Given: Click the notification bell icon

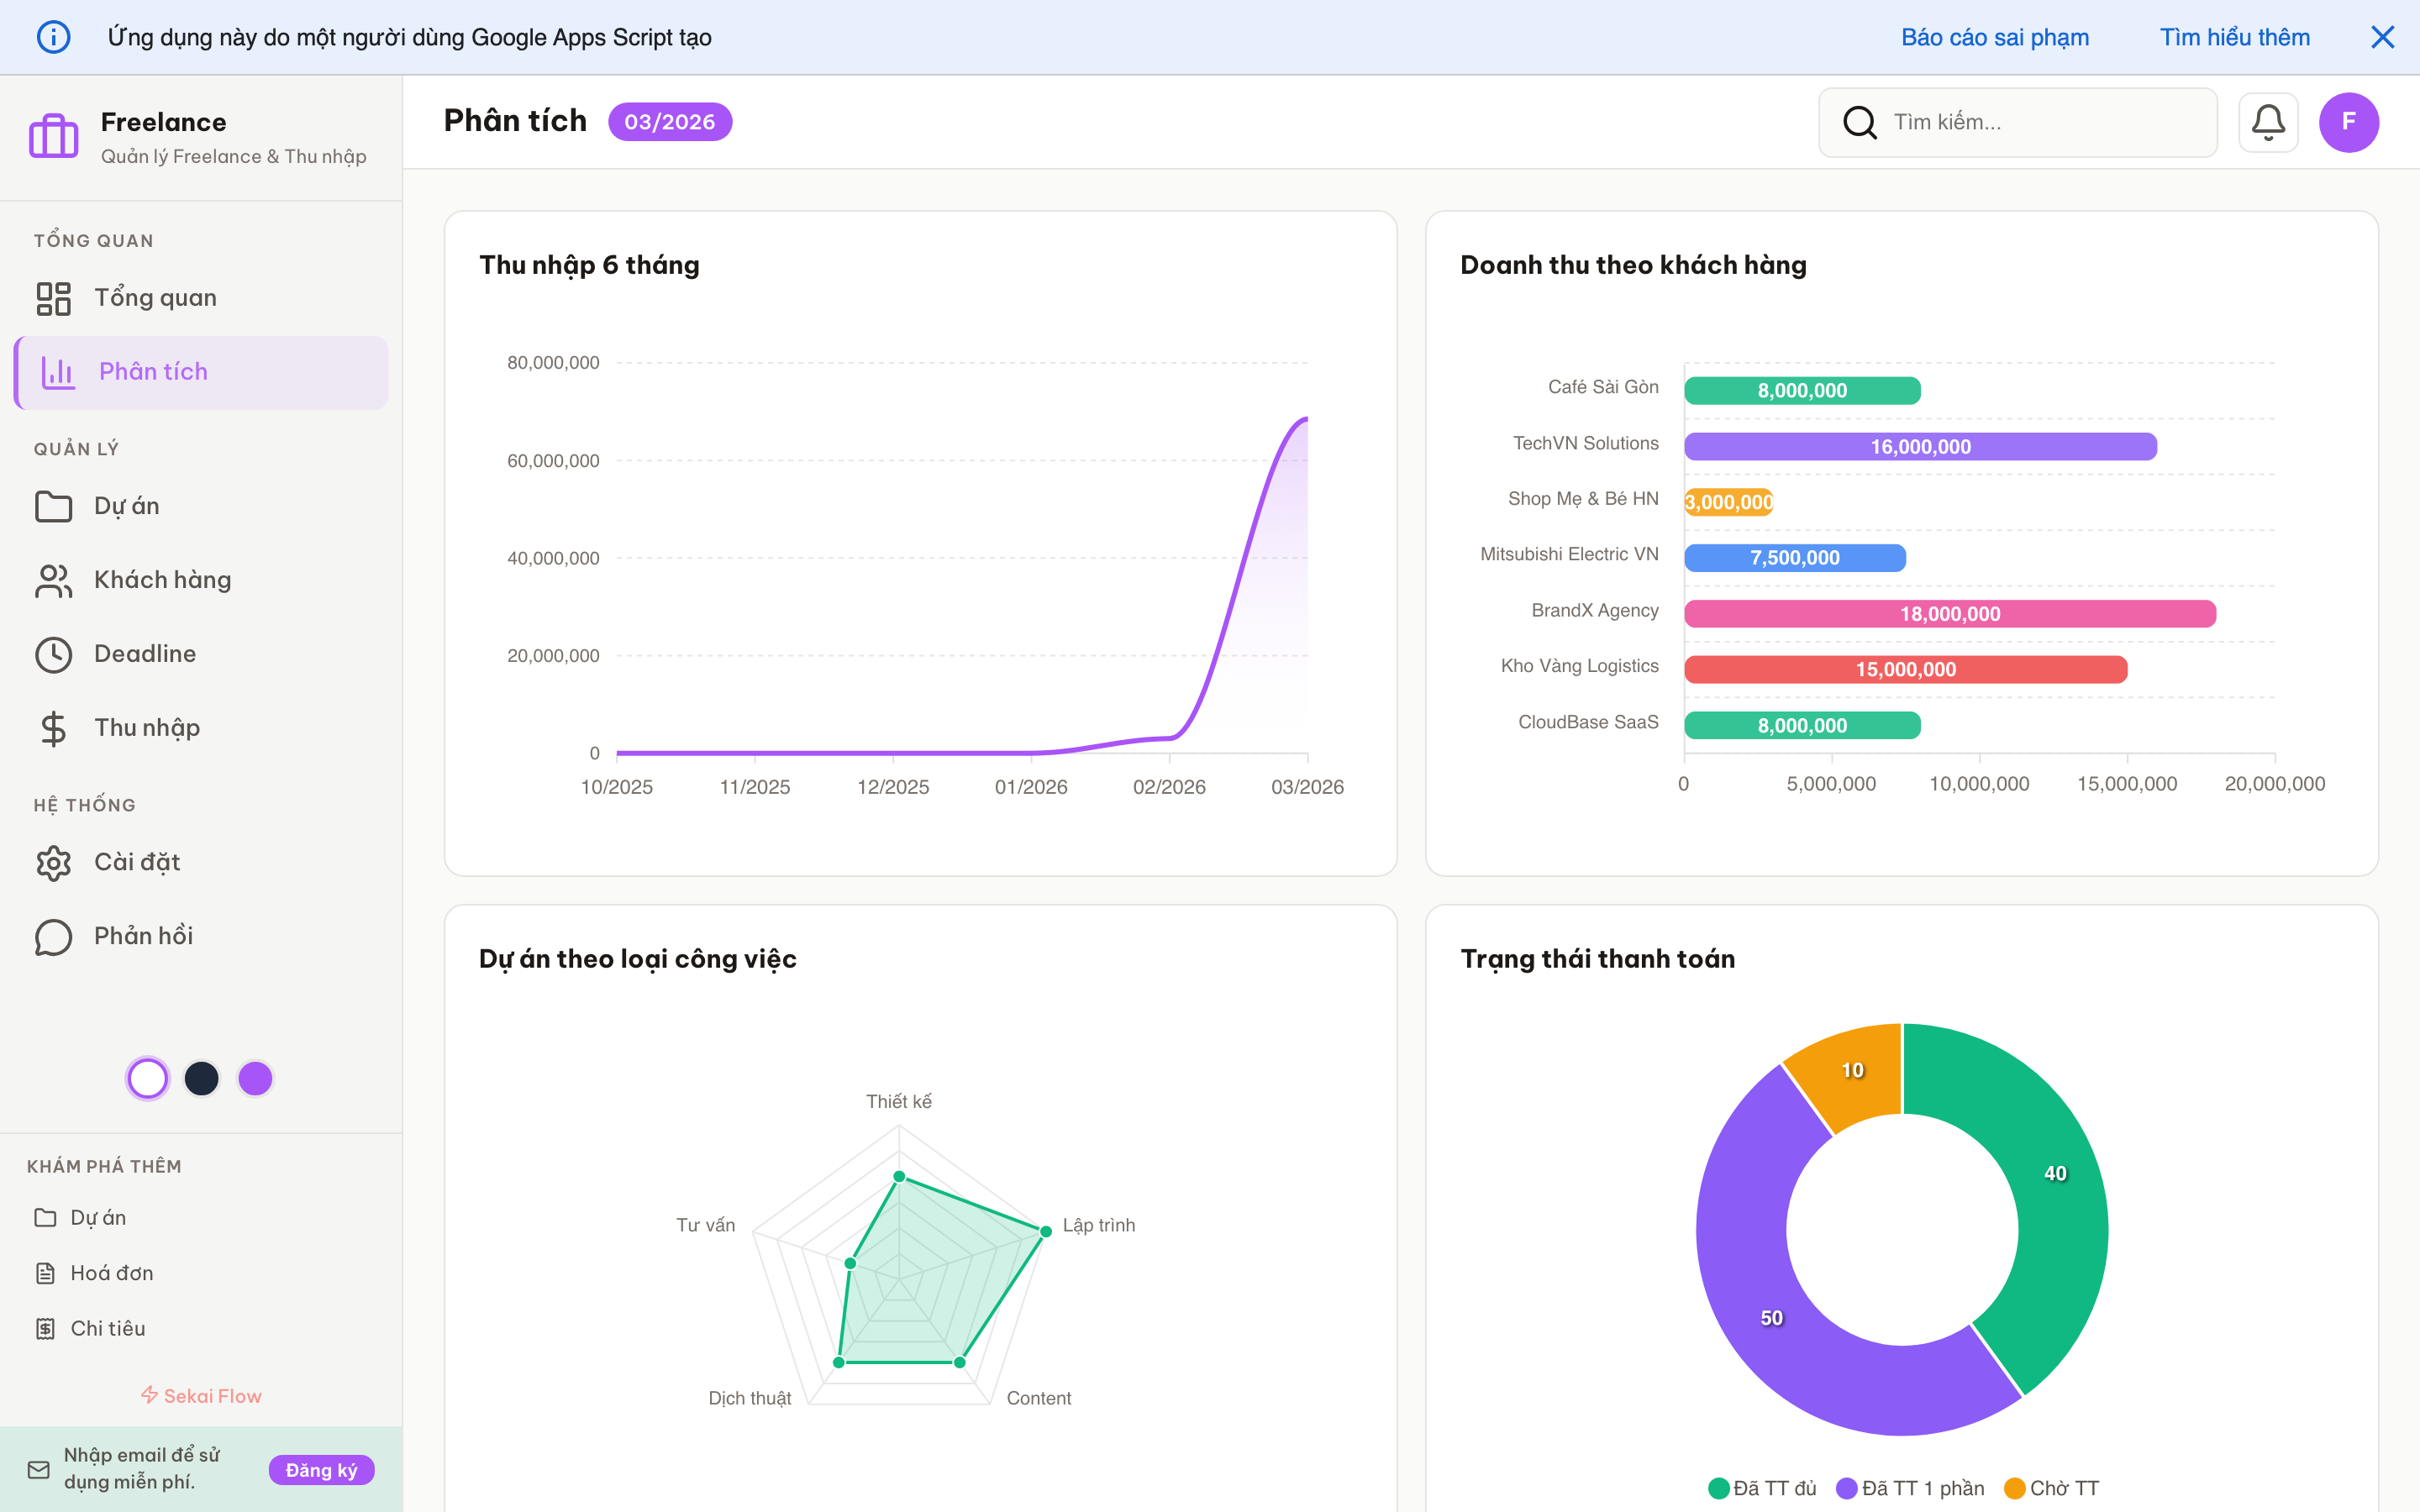Looking at the screenshot, I should click(2267, 122).
